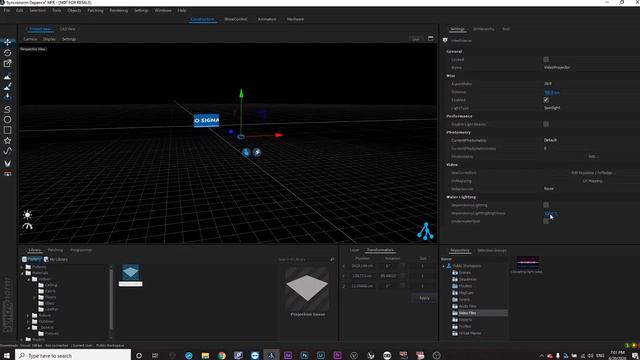Open the viewport Display menu
Image resolution: width=640 pixels, height=360 pixels.
[x=49, y=39]
